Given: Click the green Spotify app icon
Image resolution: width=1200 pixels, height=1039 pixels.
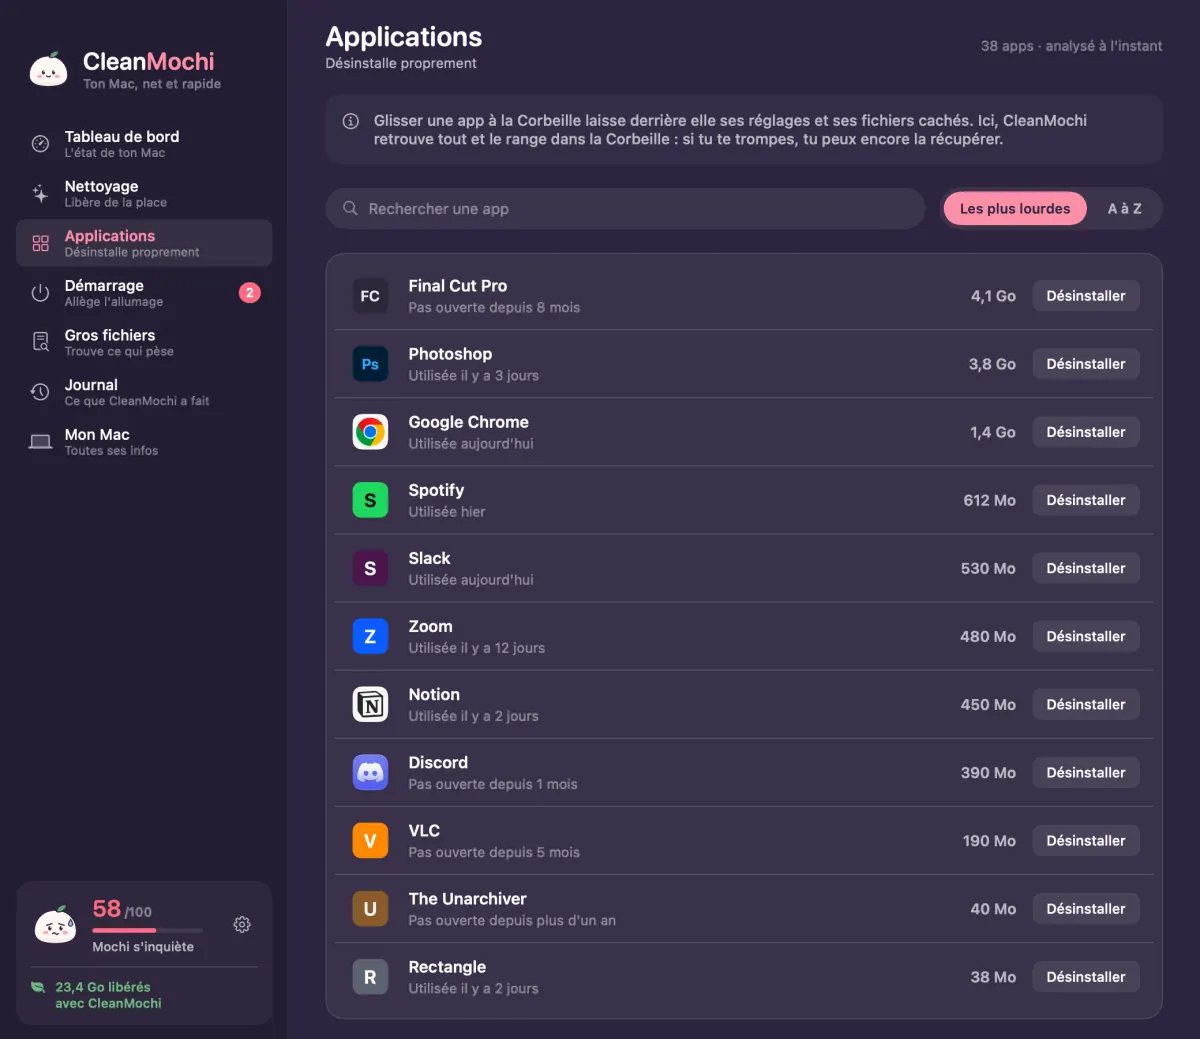Looking at the screenshot, I should click(370, 500).
